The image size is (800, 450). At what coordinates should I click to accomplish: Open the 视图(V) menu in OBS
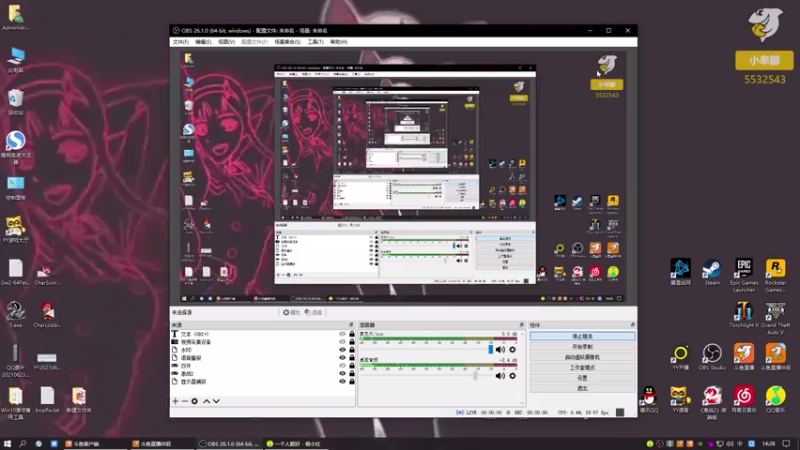click(227, 42)
